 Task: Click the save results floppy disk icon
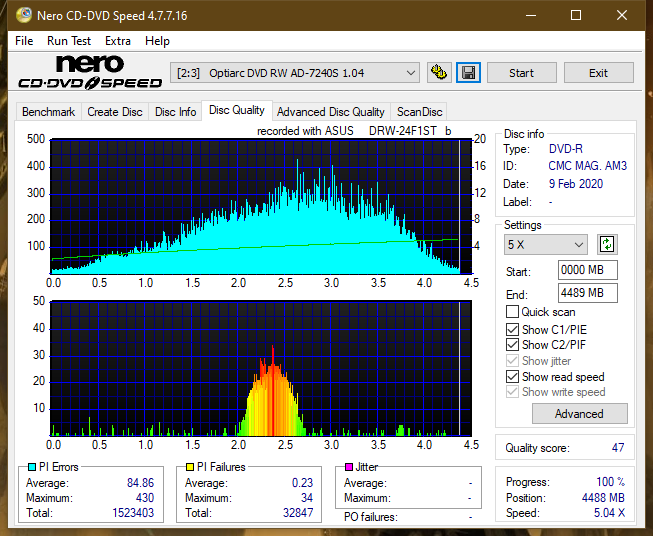point(469,73)
